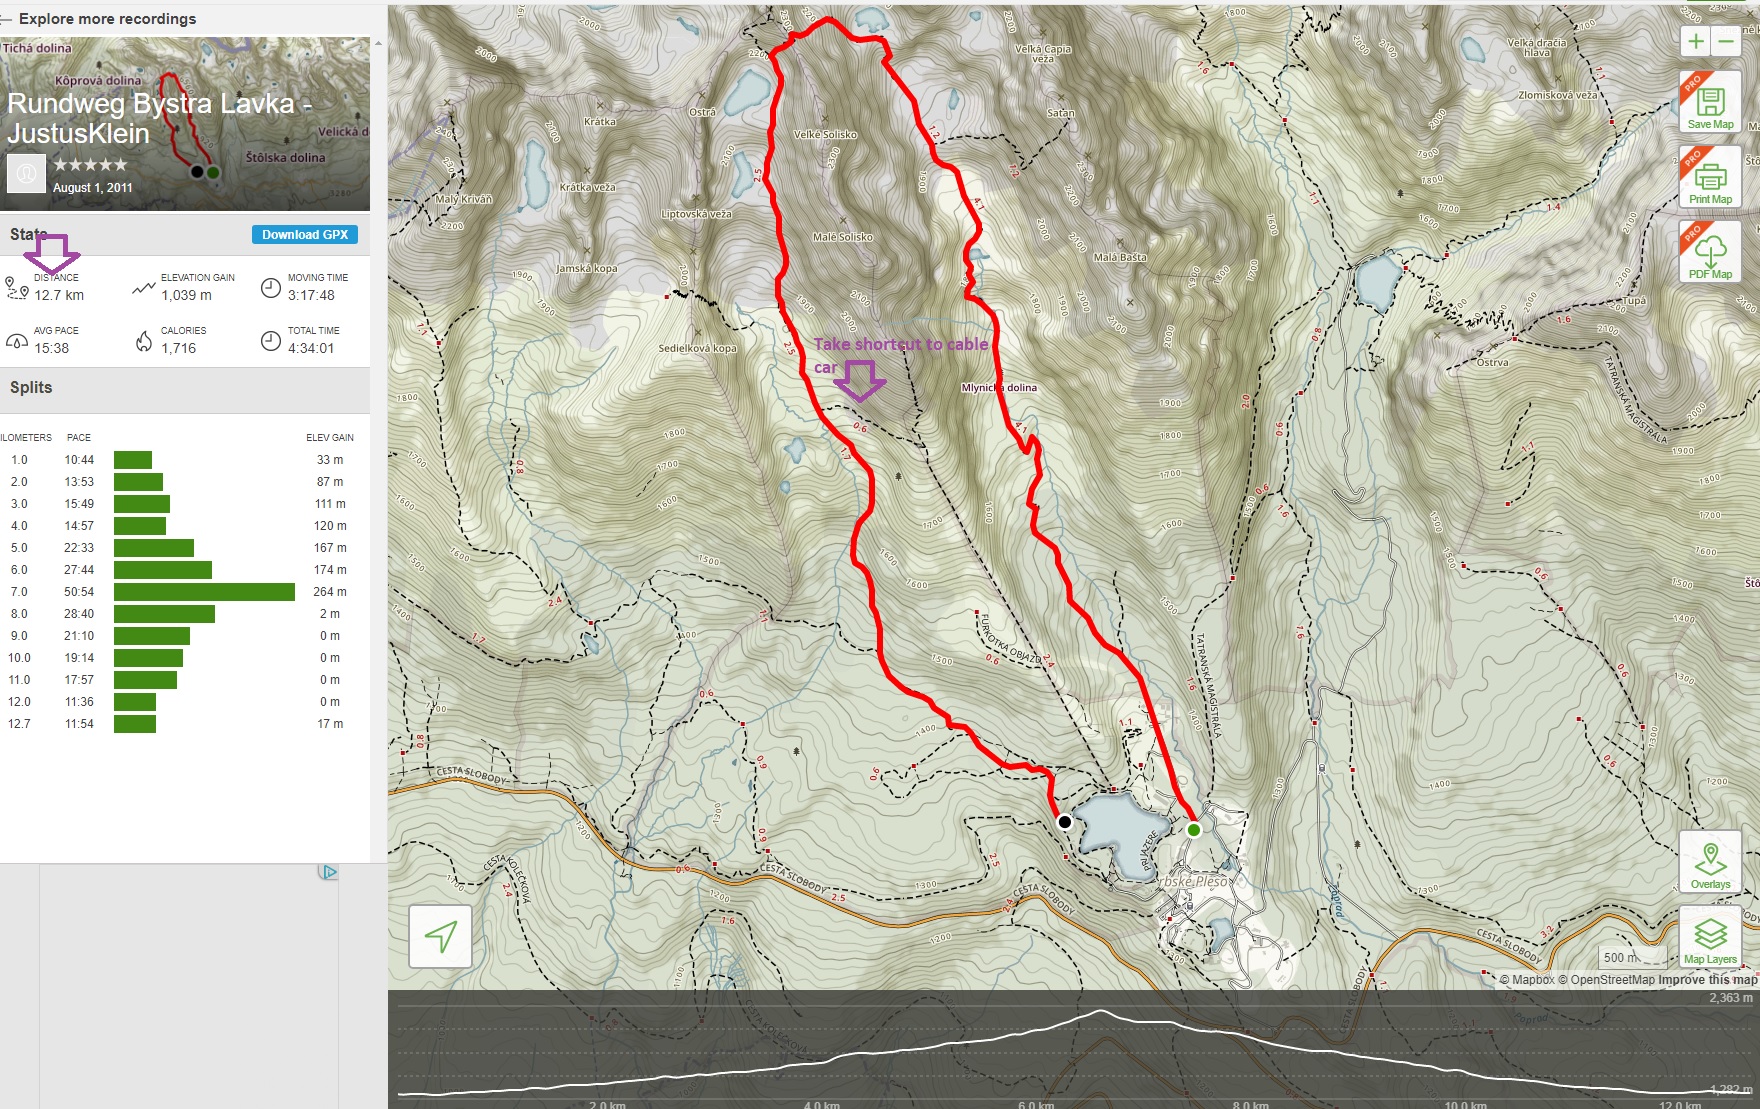This screenshot has width=1760, height=1109.
Task: Open the Improve this map link
Action: pos(1707,980)
